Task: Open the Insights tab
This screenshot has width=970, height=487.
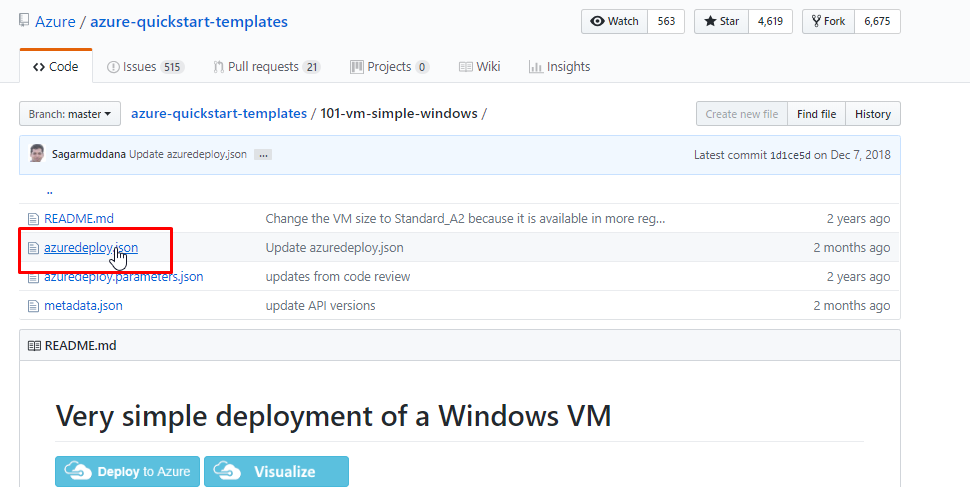Action: click(559, 67)
